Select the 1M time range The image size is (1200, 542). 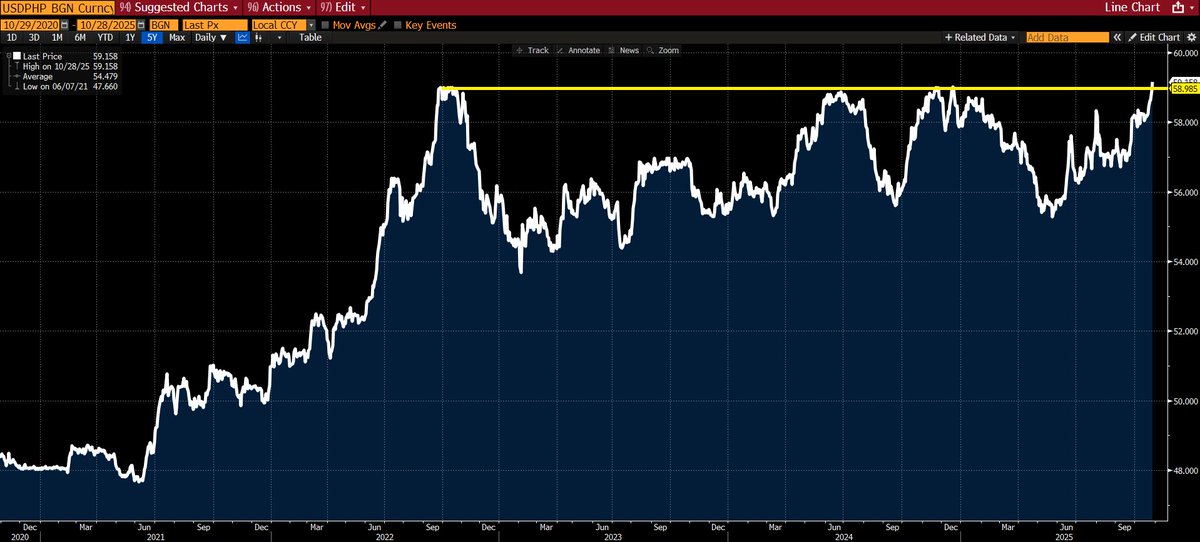click(x=57, y=37)
